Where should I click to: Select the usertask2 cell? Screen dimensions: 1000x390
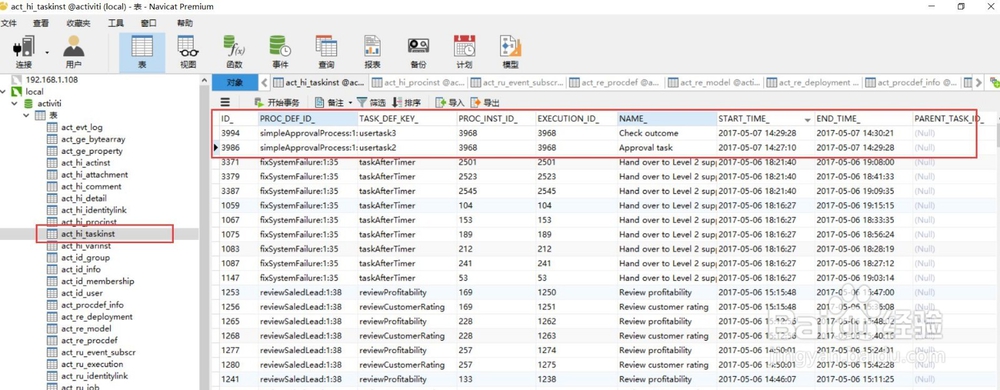(406, 148)
